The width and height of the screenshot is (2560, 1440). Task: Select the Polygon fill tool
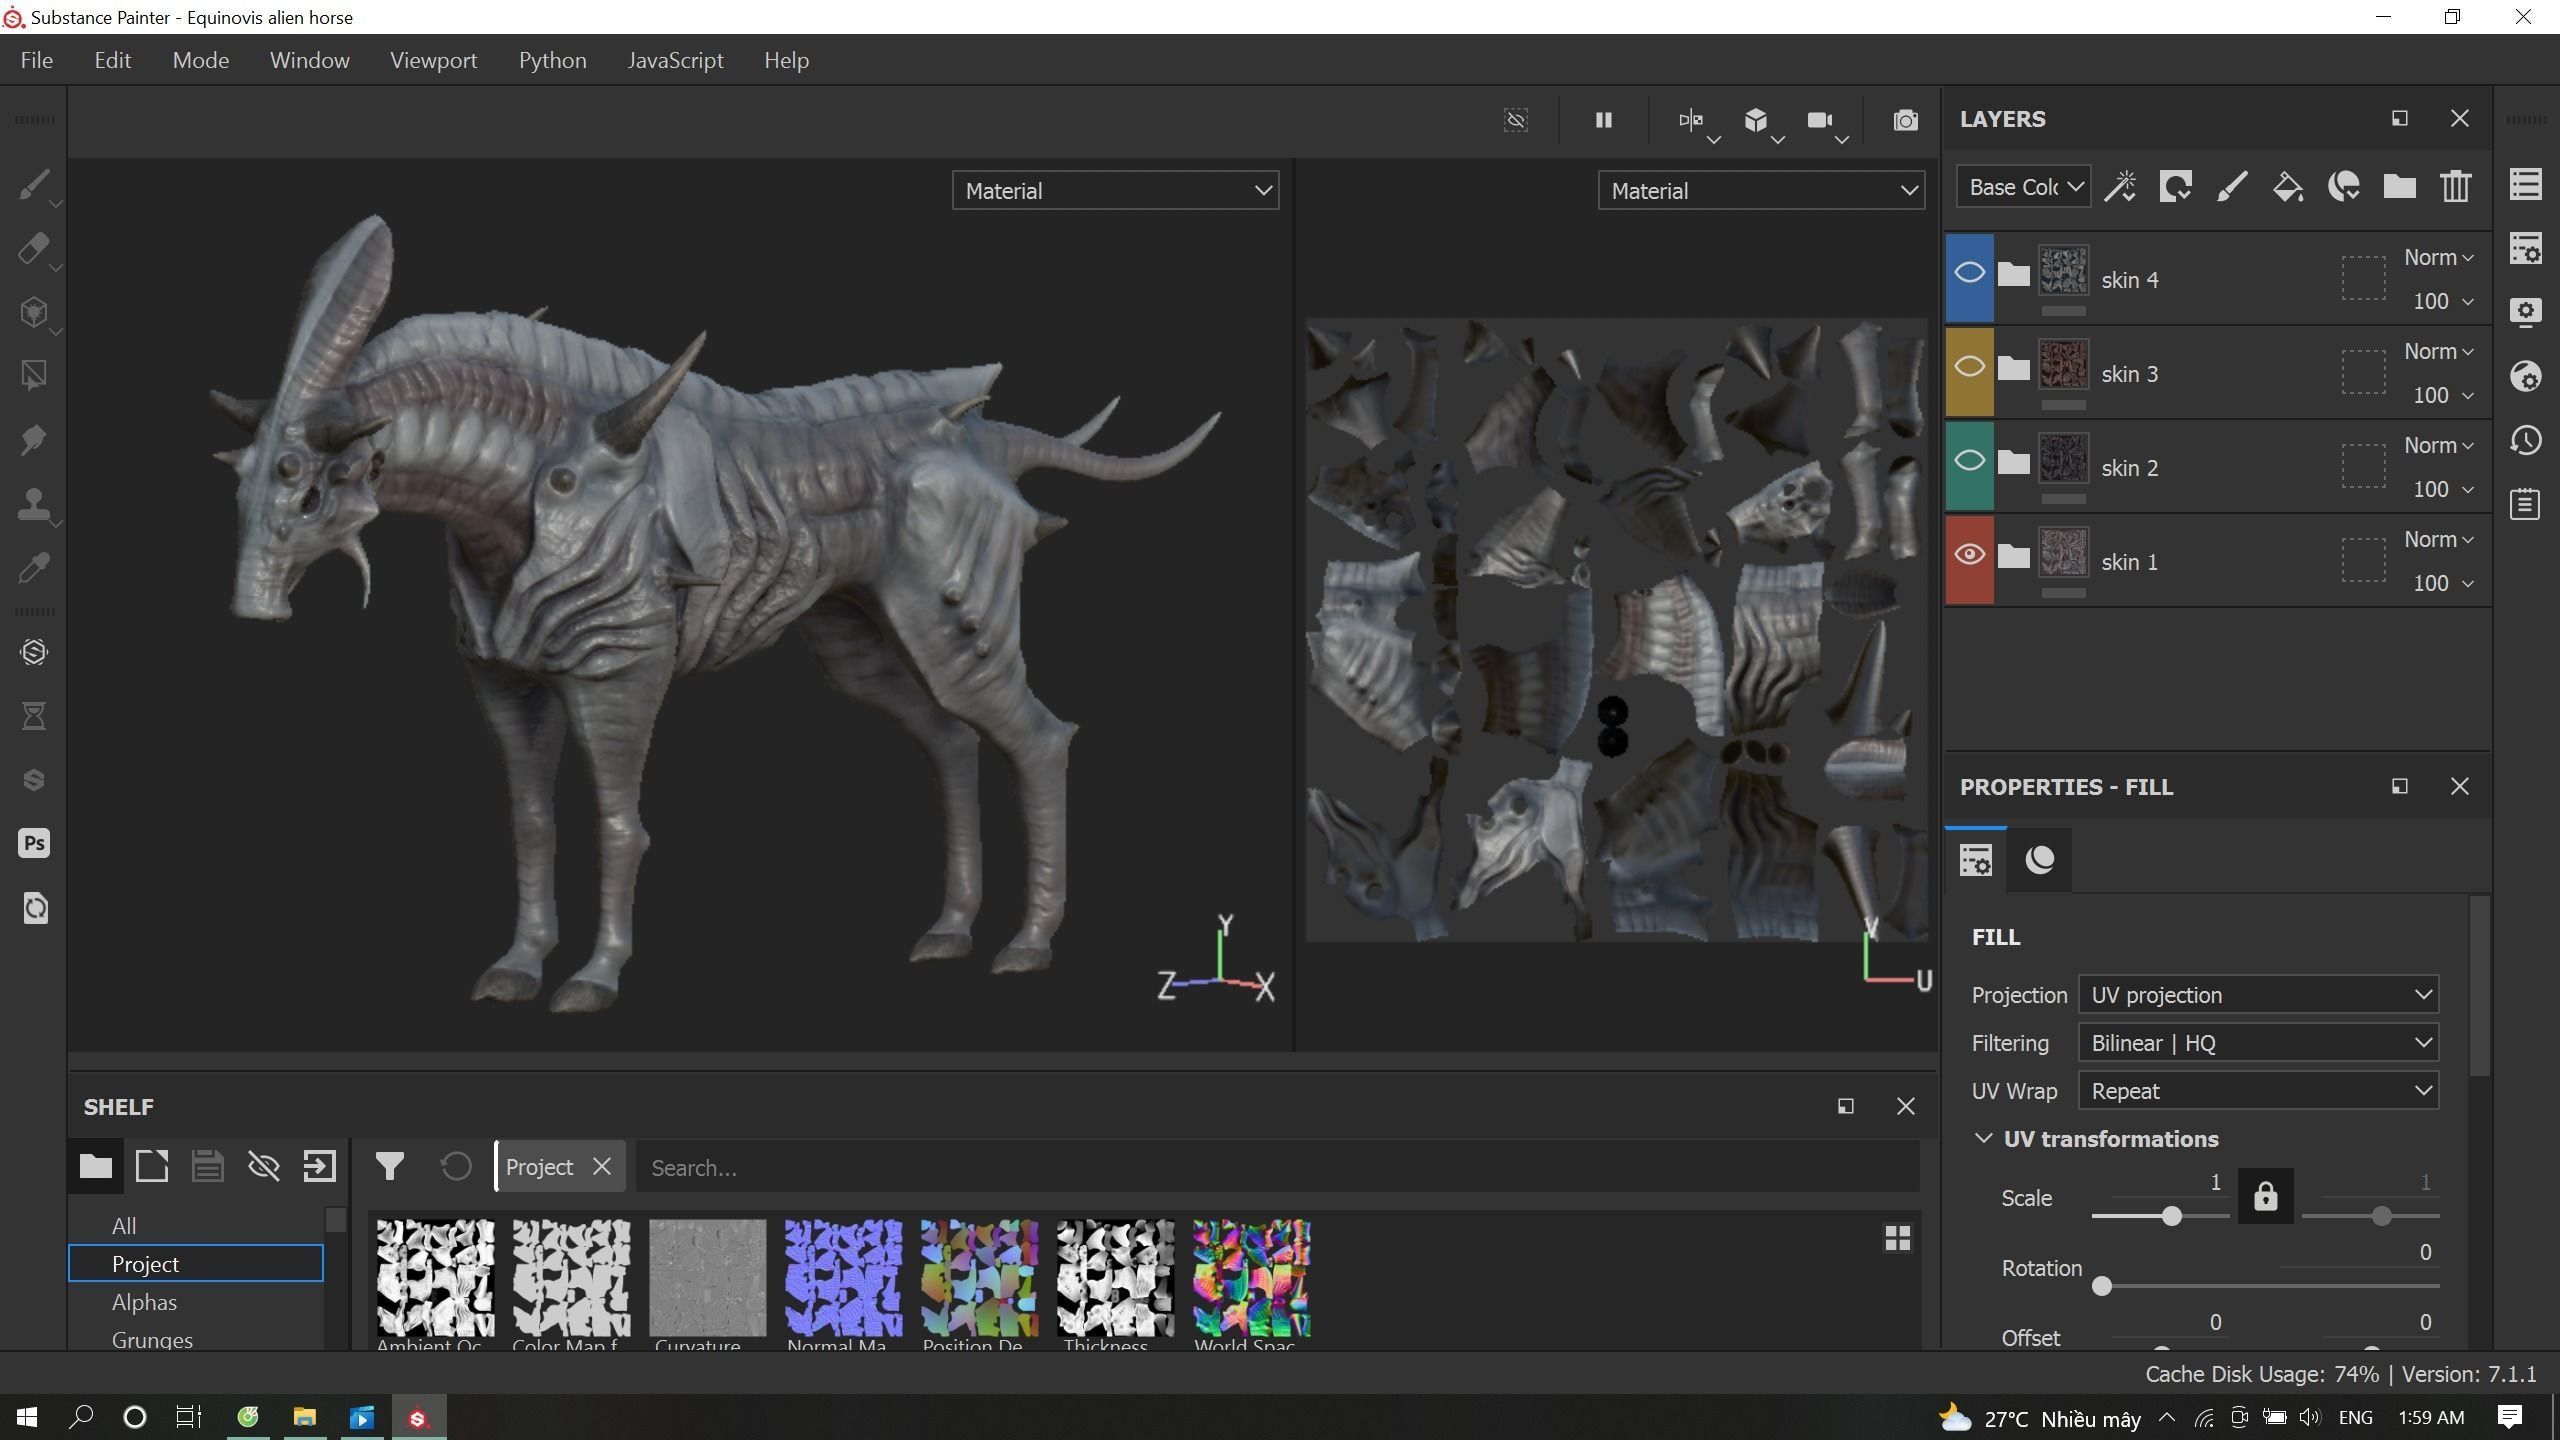[34, 376]
